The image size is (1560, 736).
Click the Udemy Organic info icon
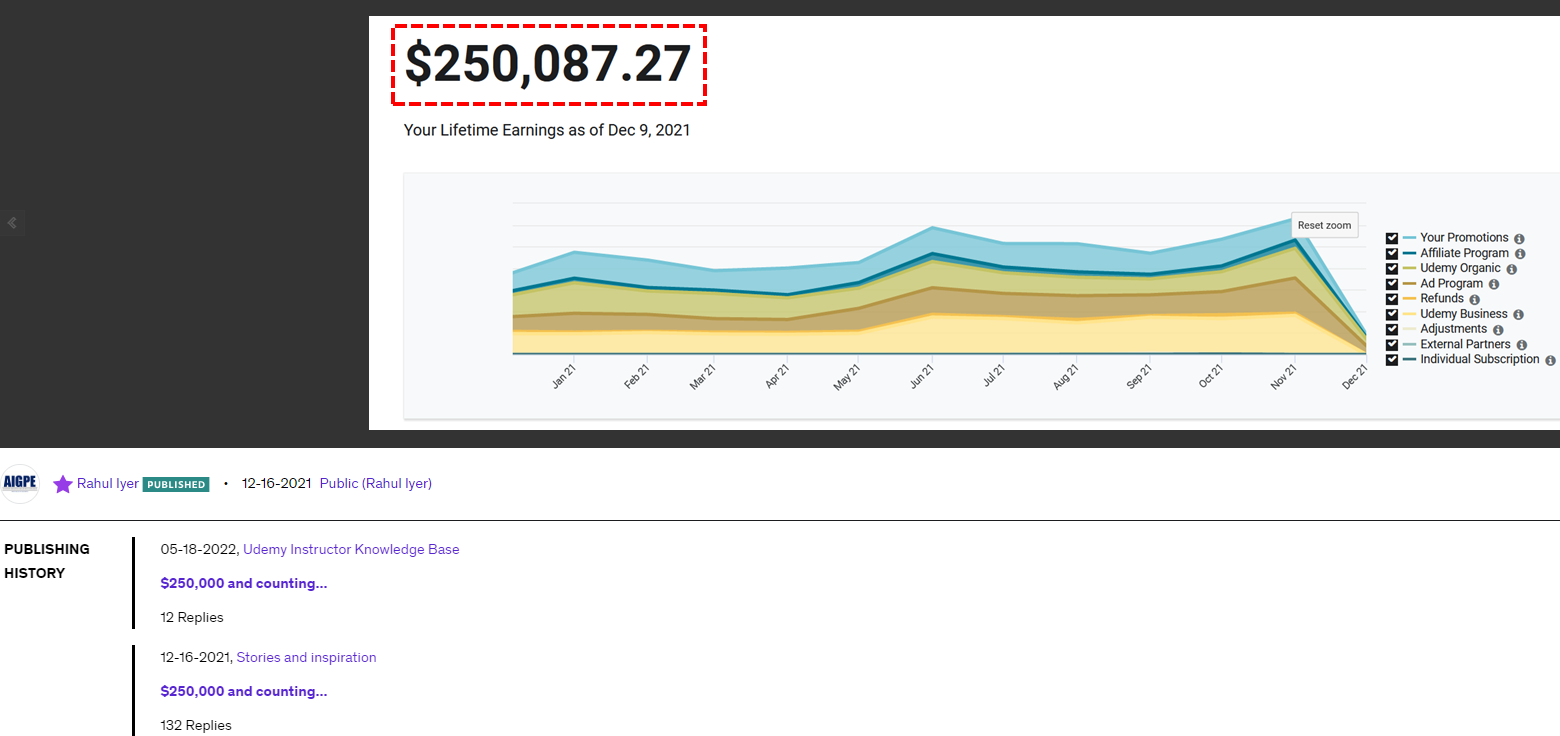(x=1512, y=269)
